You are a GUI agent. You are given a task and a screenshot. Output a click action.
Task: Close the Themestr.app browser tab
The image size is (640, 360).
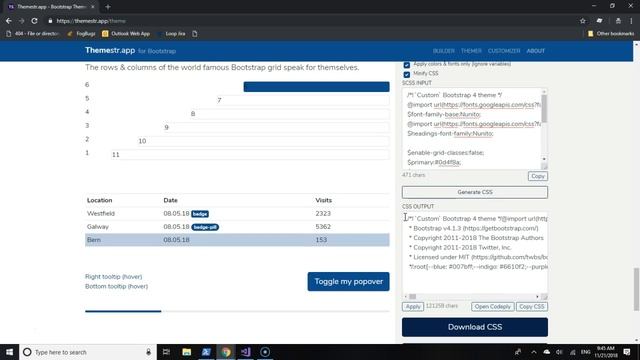[93, 7]
